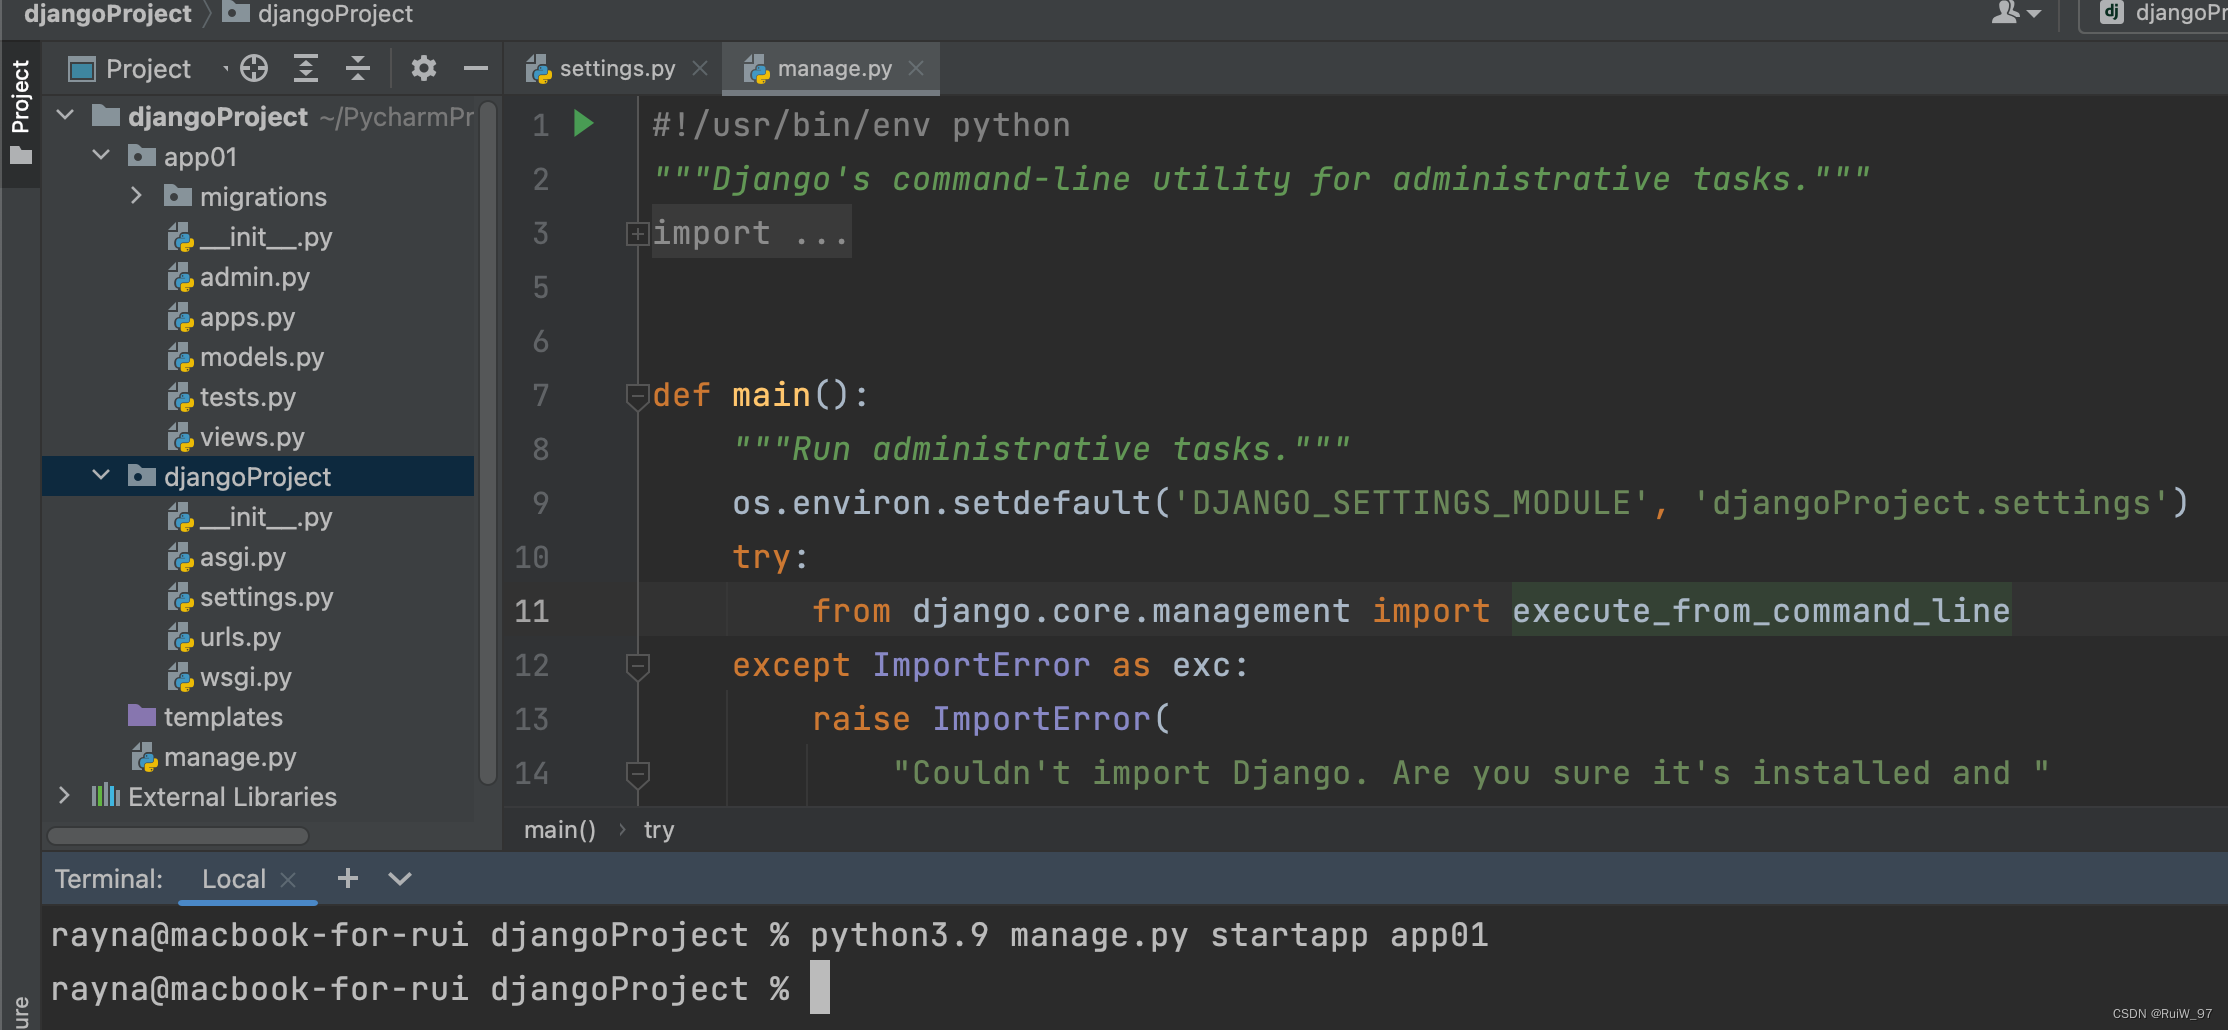Click the horizontal scrollbar under the project tree

[177, 836]
